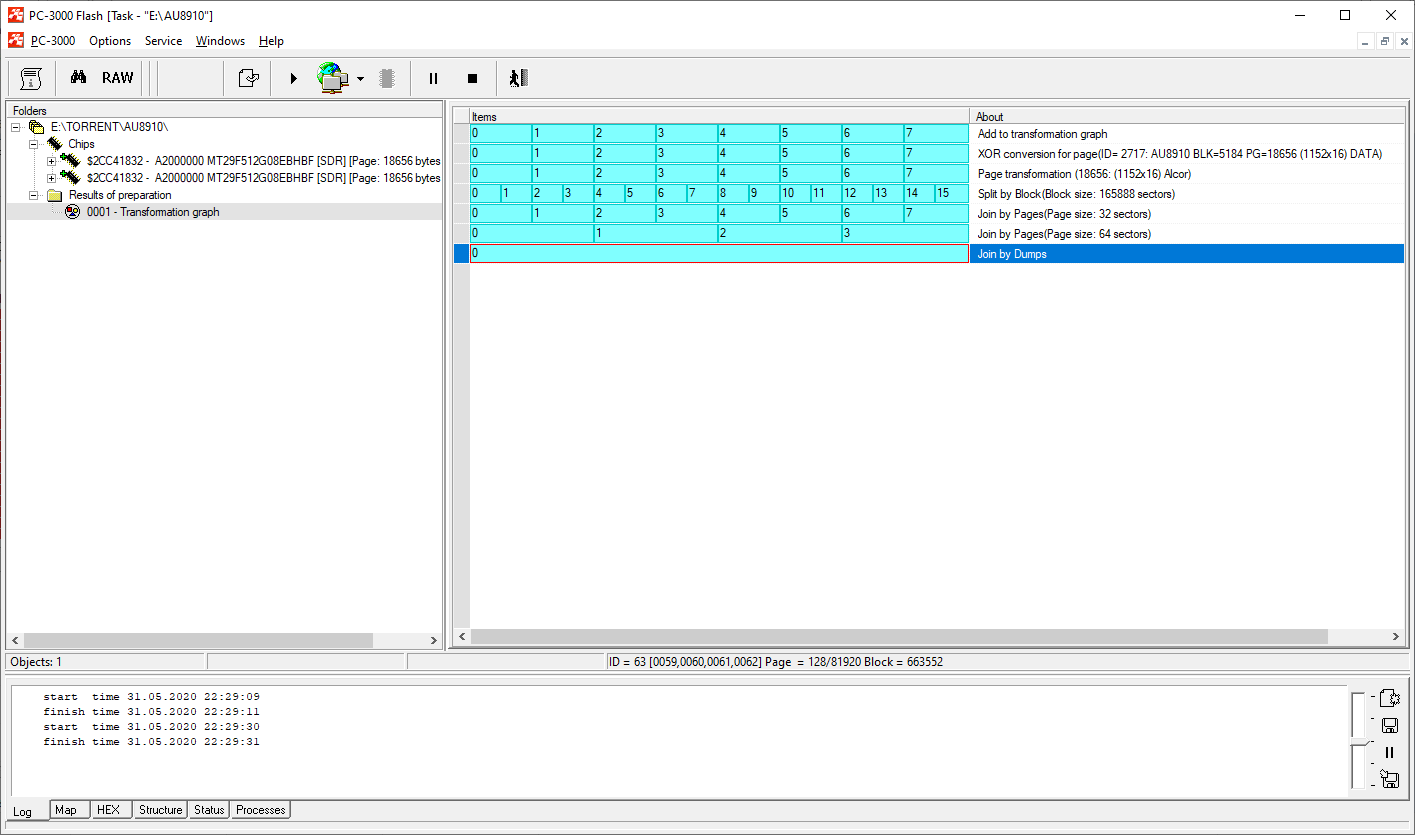Collapse the Results of preparation folder
The width and height of the screenshot is (1415, 835).
point(34,195)
